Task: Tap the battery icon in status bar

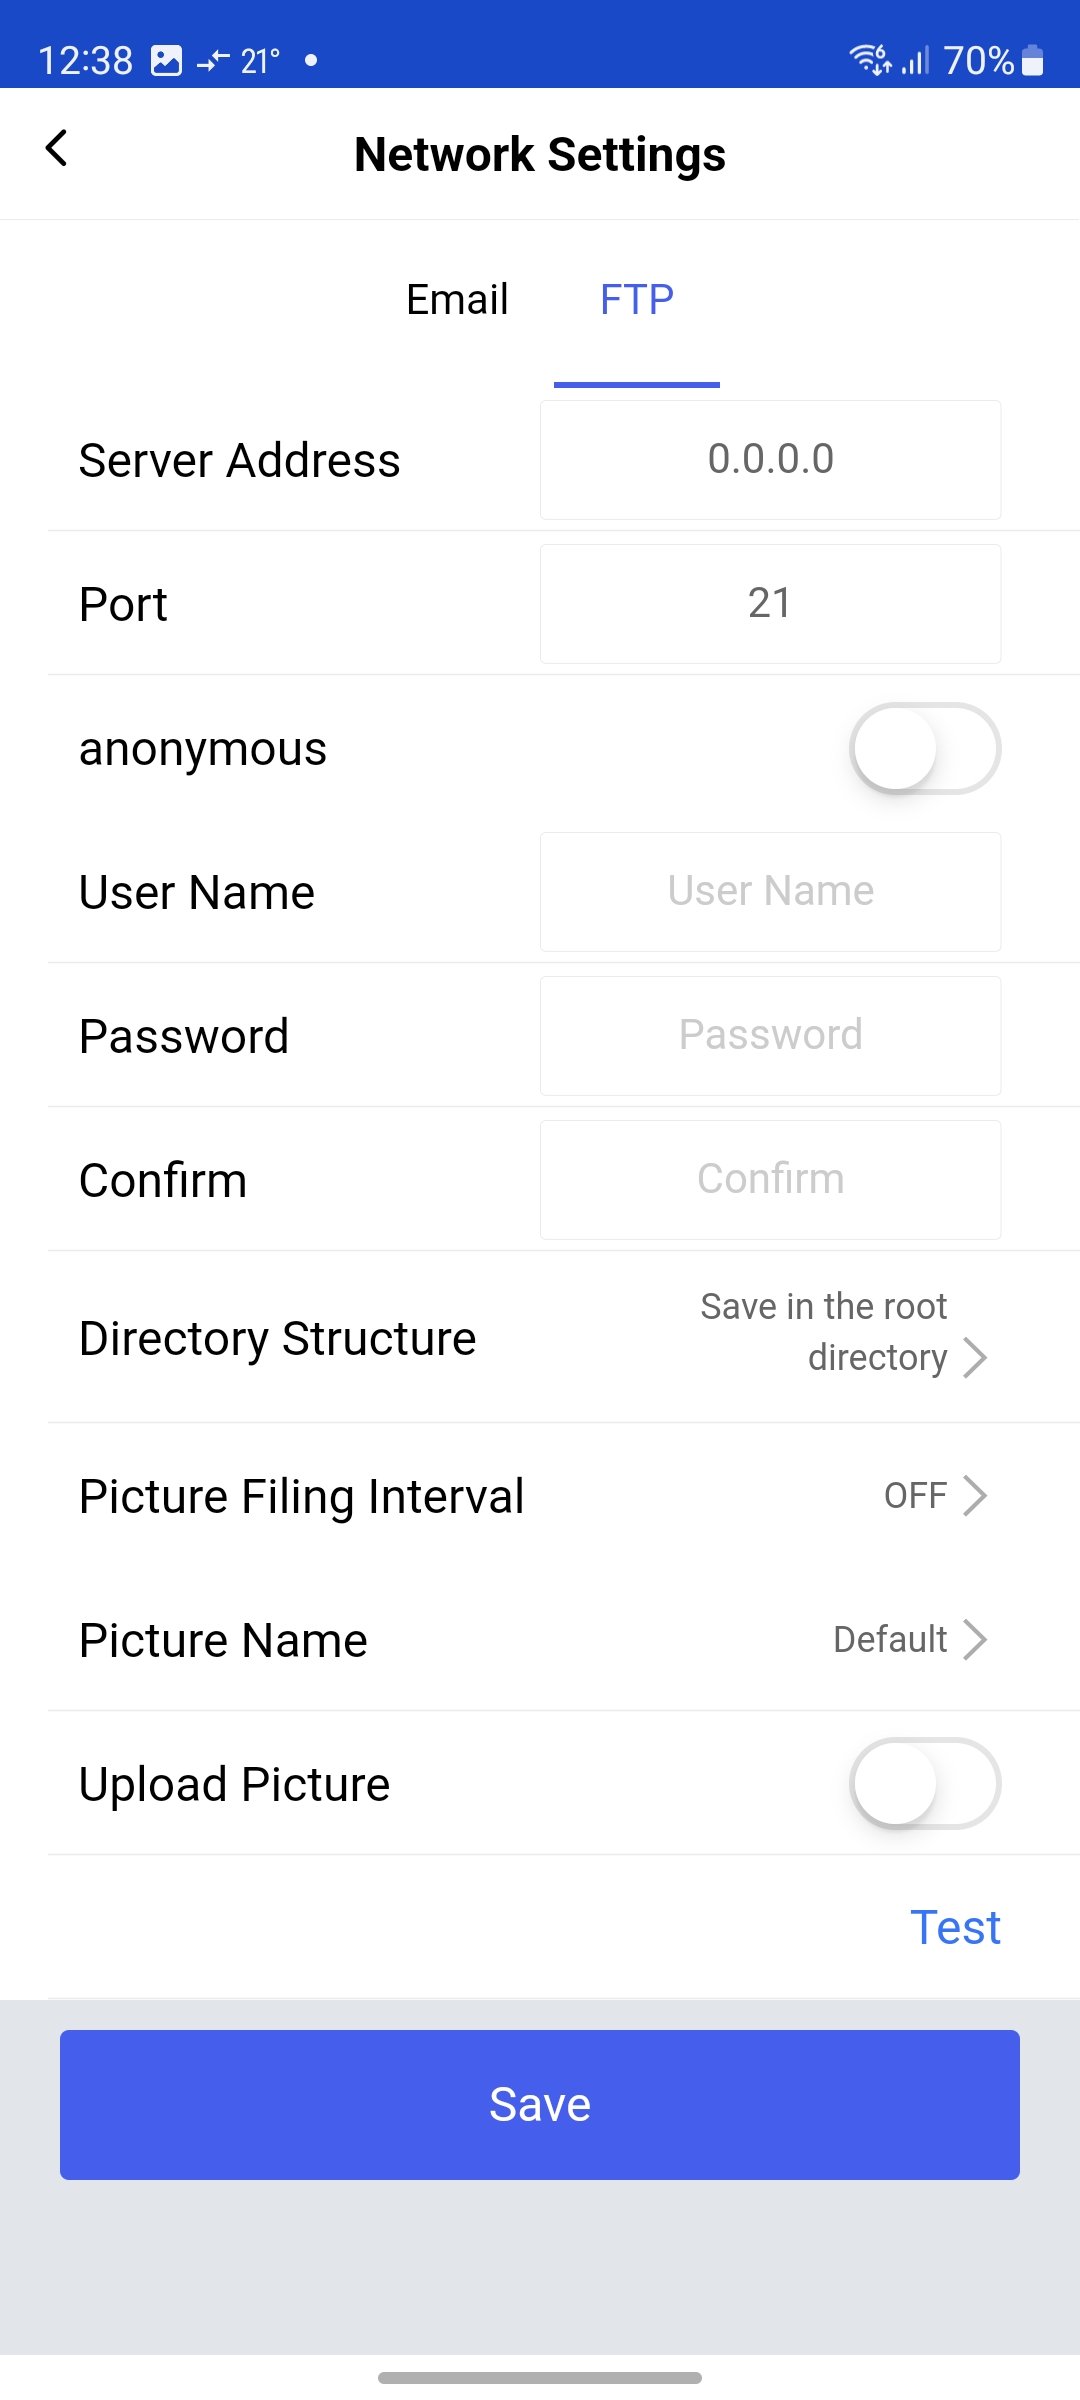Action: click(x=1033, y=61)
